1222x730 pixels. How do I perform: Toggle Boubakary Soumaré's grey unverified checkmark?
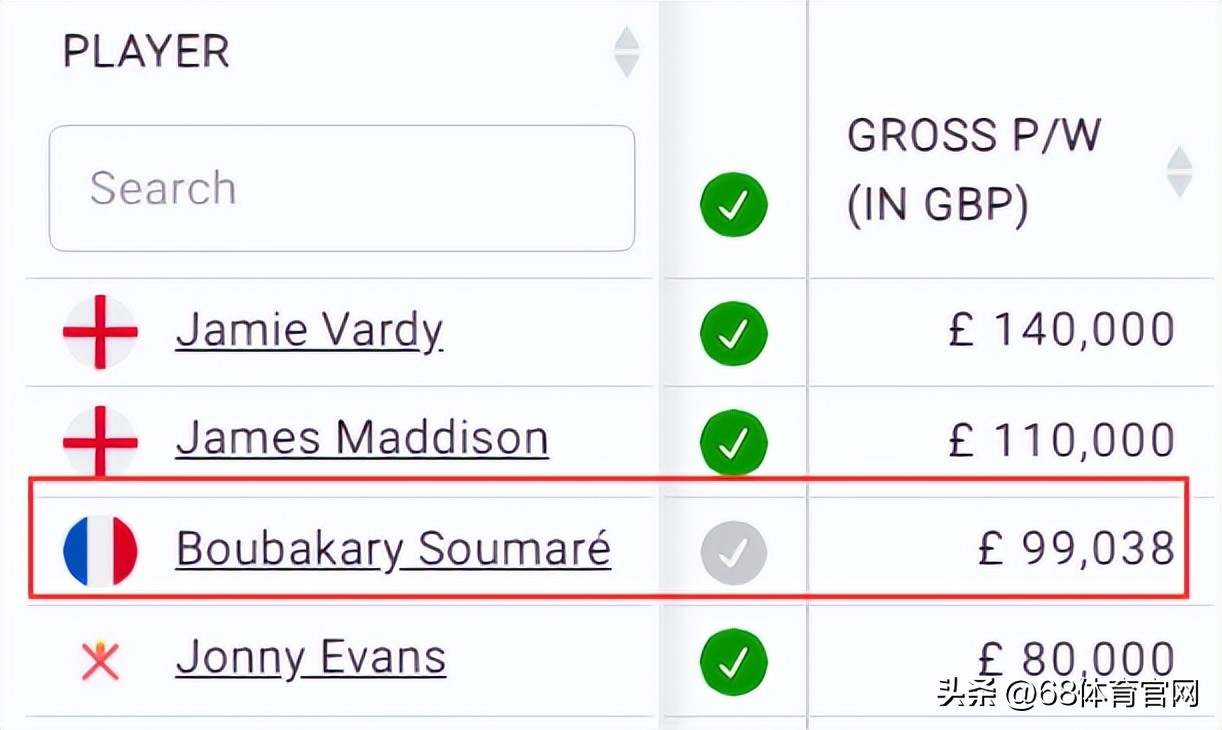pyautogui.click(x=733, y=551)
